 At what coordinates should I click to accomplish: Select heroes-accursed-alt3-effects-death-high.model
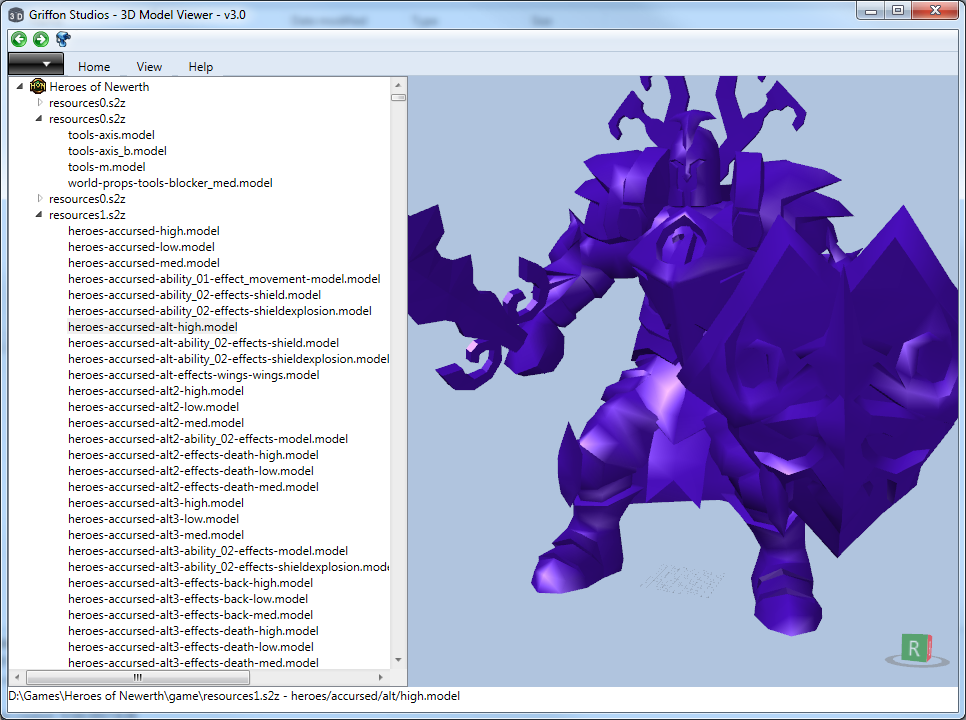pyautogui.click(x=193, y=631)
